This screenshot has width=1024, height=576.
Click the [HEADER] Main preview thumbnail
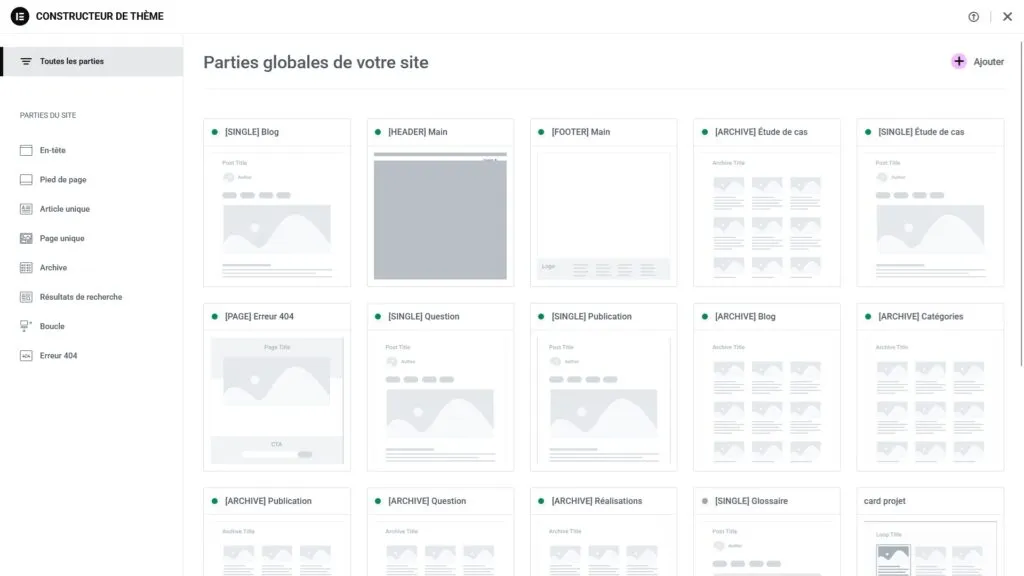click(440, 212)
